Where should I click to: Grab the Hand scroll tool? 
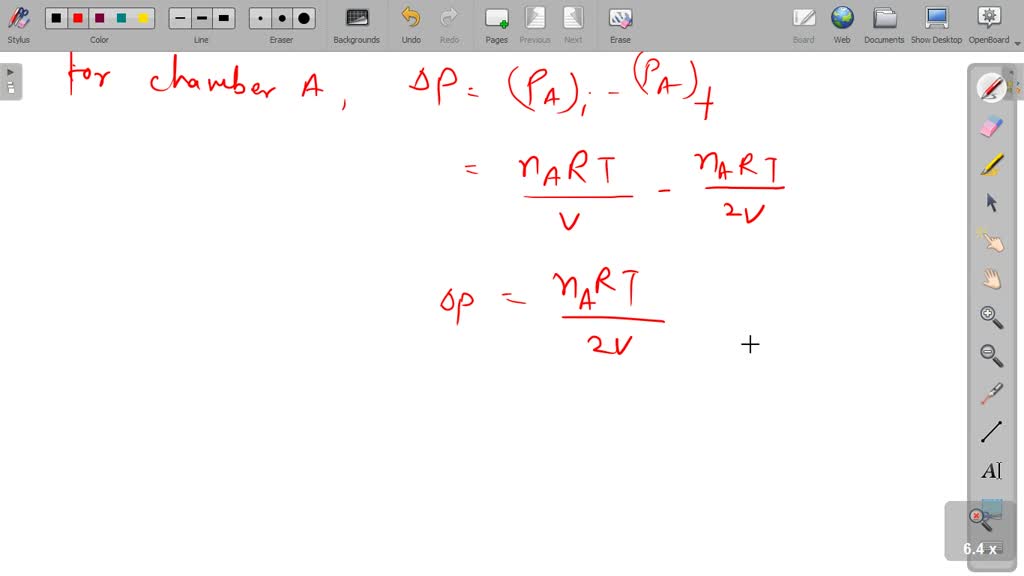990,278
